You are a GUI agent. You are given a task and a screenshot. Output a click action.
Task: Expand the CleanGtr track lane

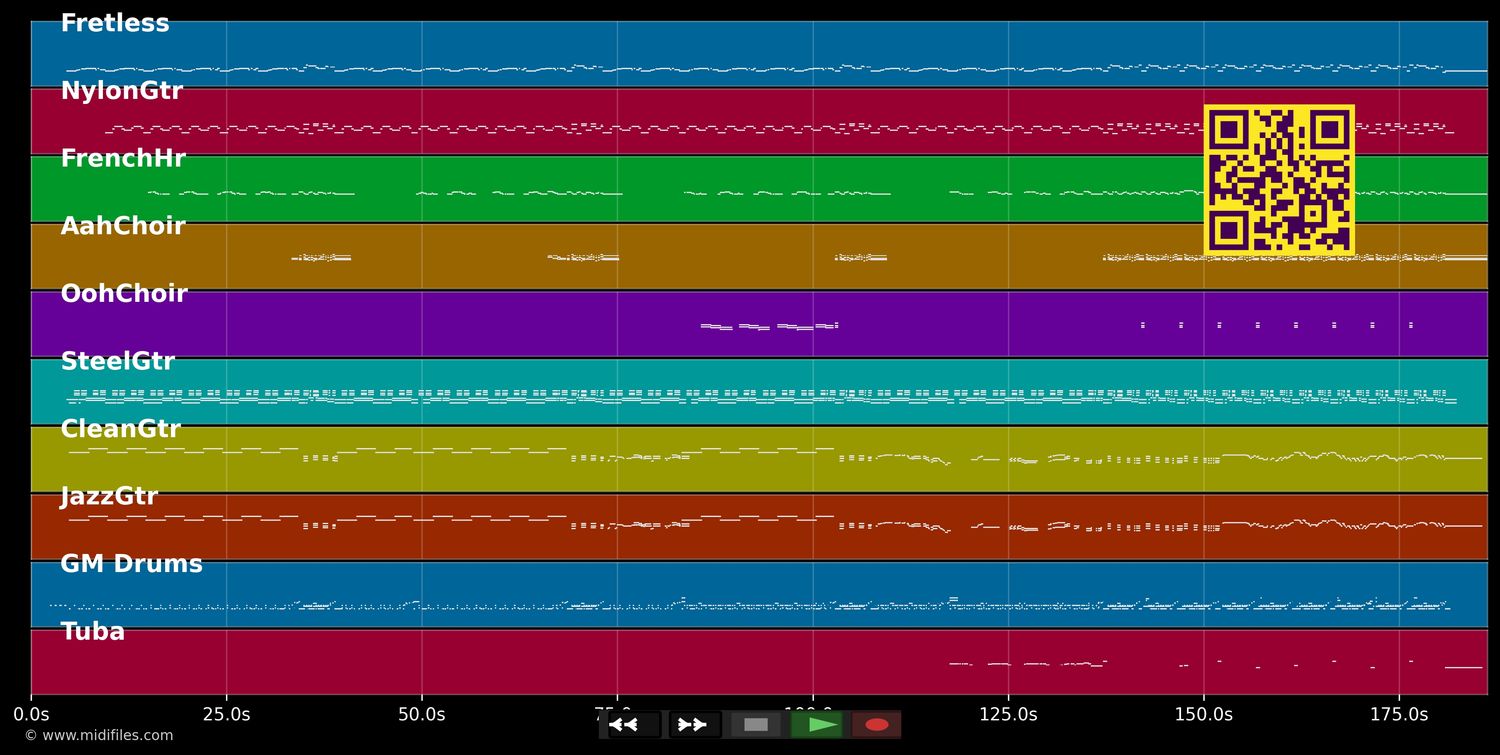point(120,428)
